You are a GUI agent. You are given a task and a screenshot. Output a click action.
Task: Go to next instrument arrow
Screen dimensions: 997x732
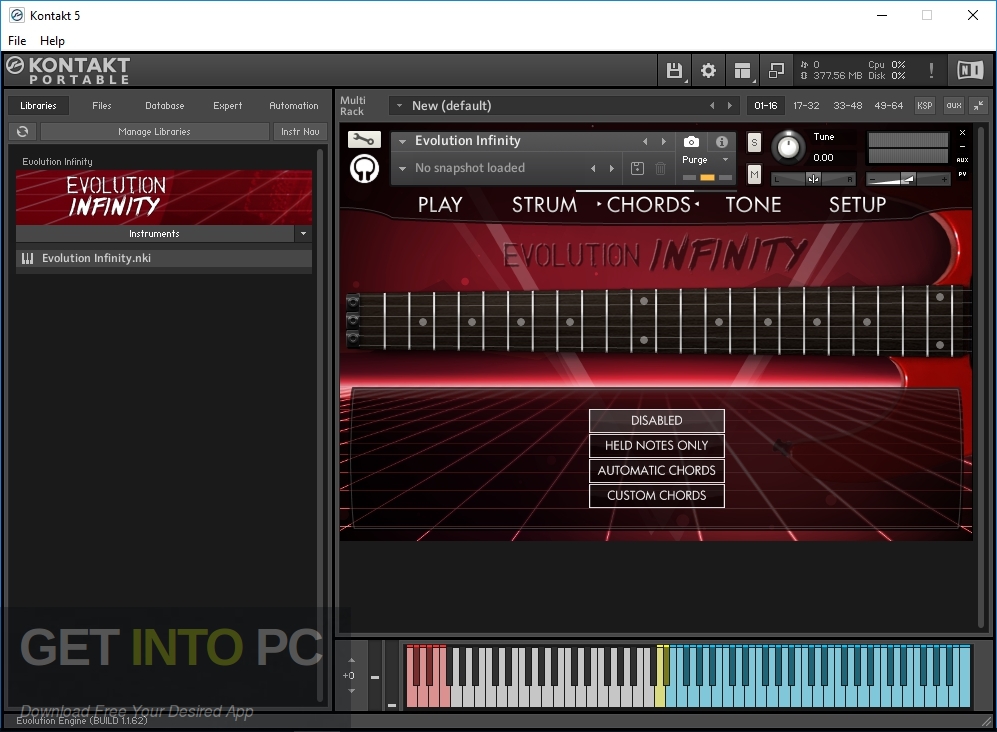[663, 141]
